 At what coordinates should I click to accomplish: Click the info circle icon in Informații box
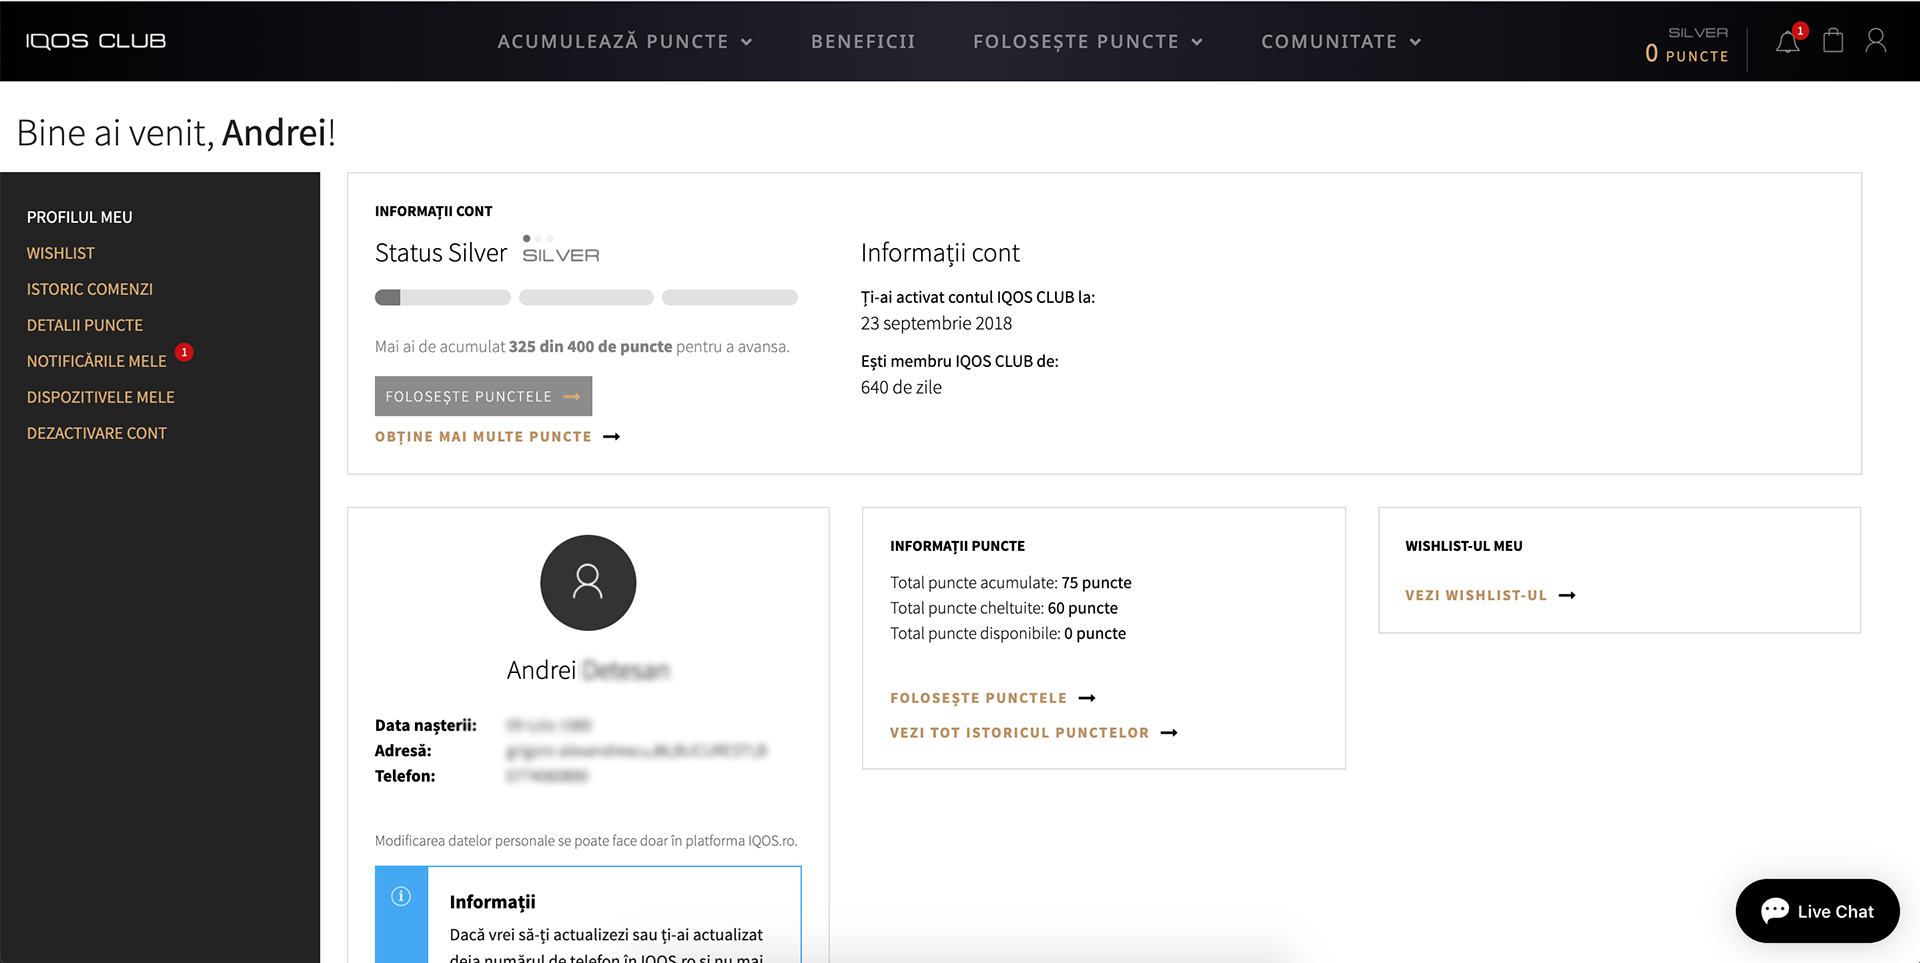[x=401, y=896]
